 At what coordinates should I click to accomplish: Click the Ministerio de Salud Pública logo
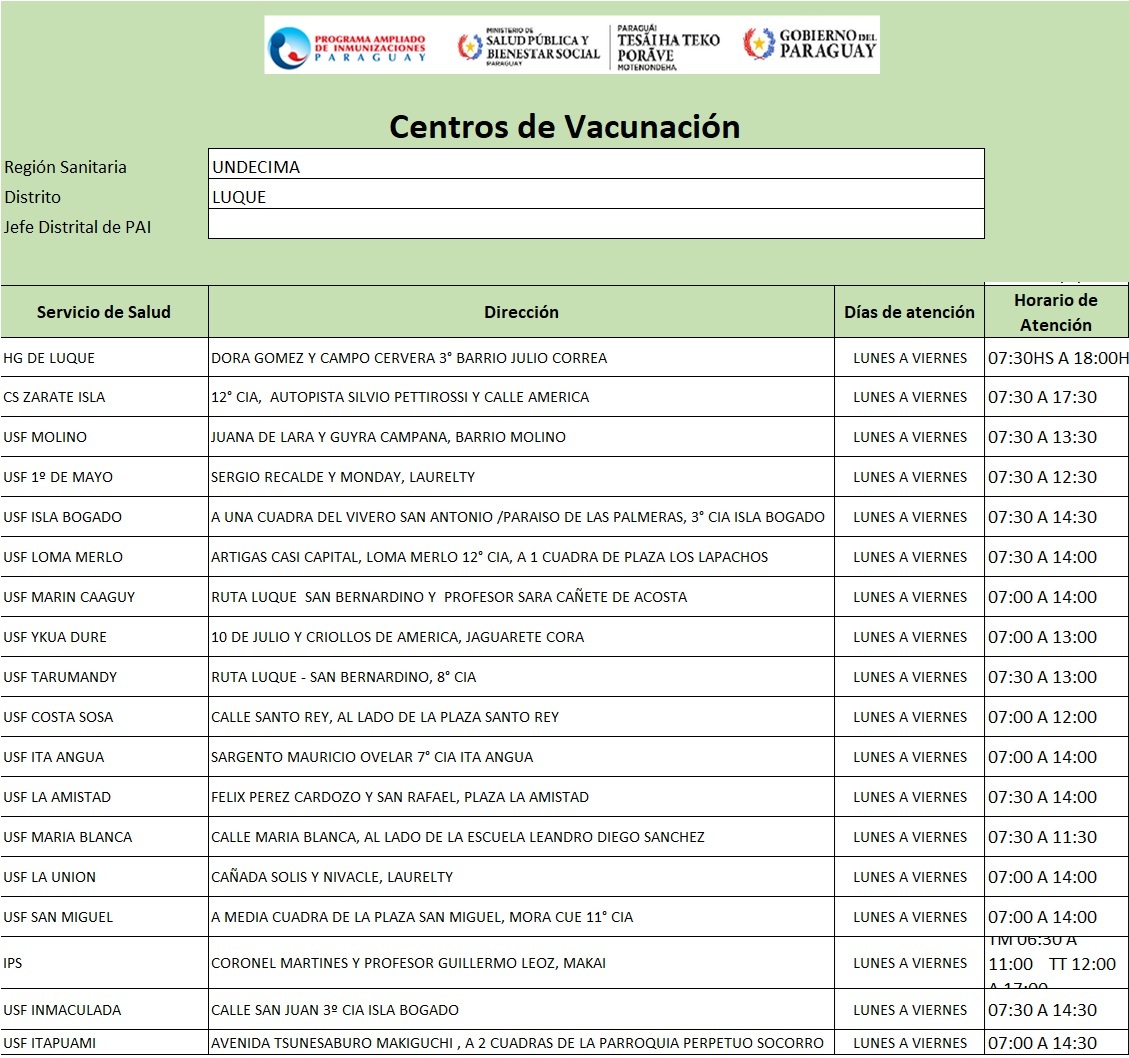(x=529, y=47)
